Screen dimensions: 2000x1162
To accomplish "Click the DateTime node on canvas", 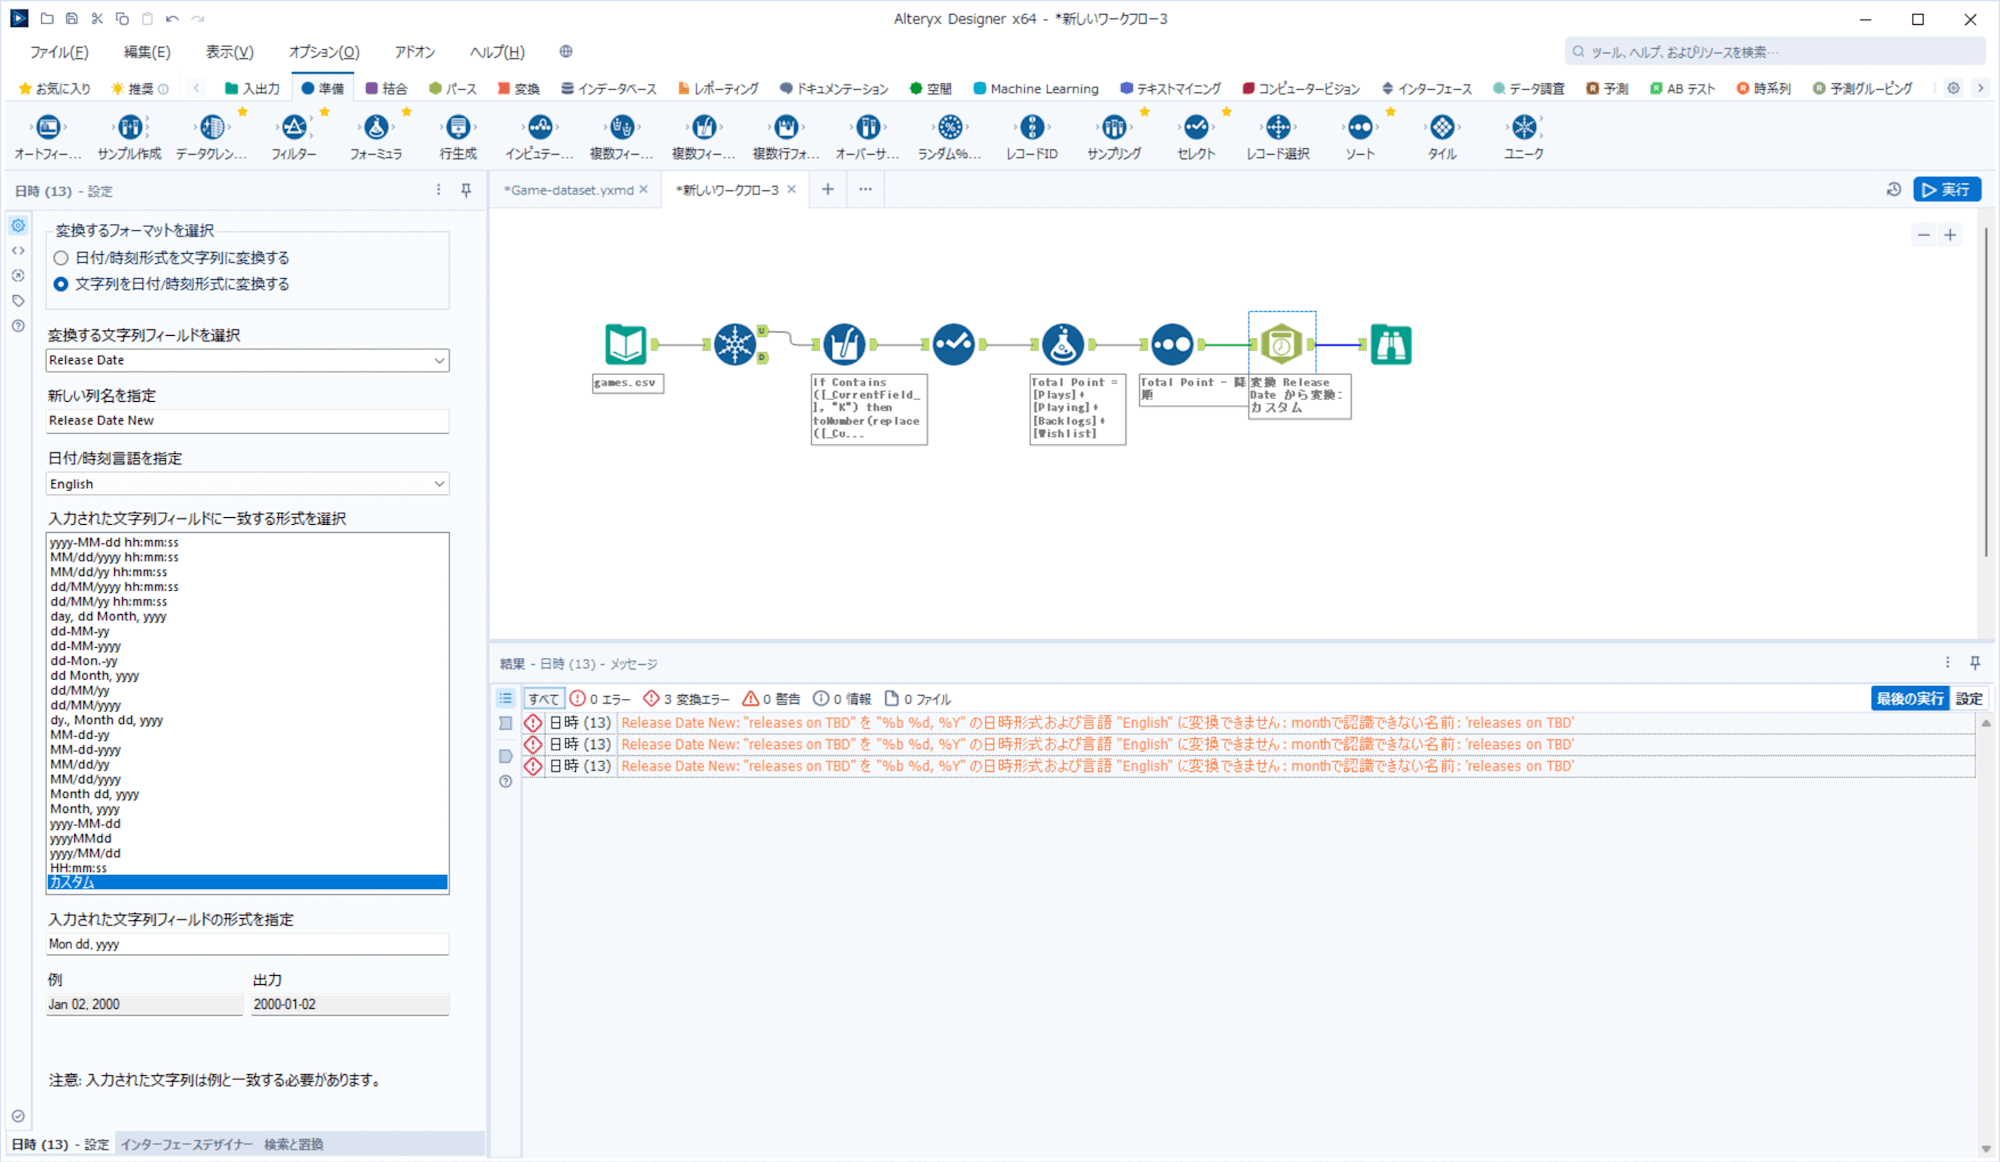I will point(1281,345).
